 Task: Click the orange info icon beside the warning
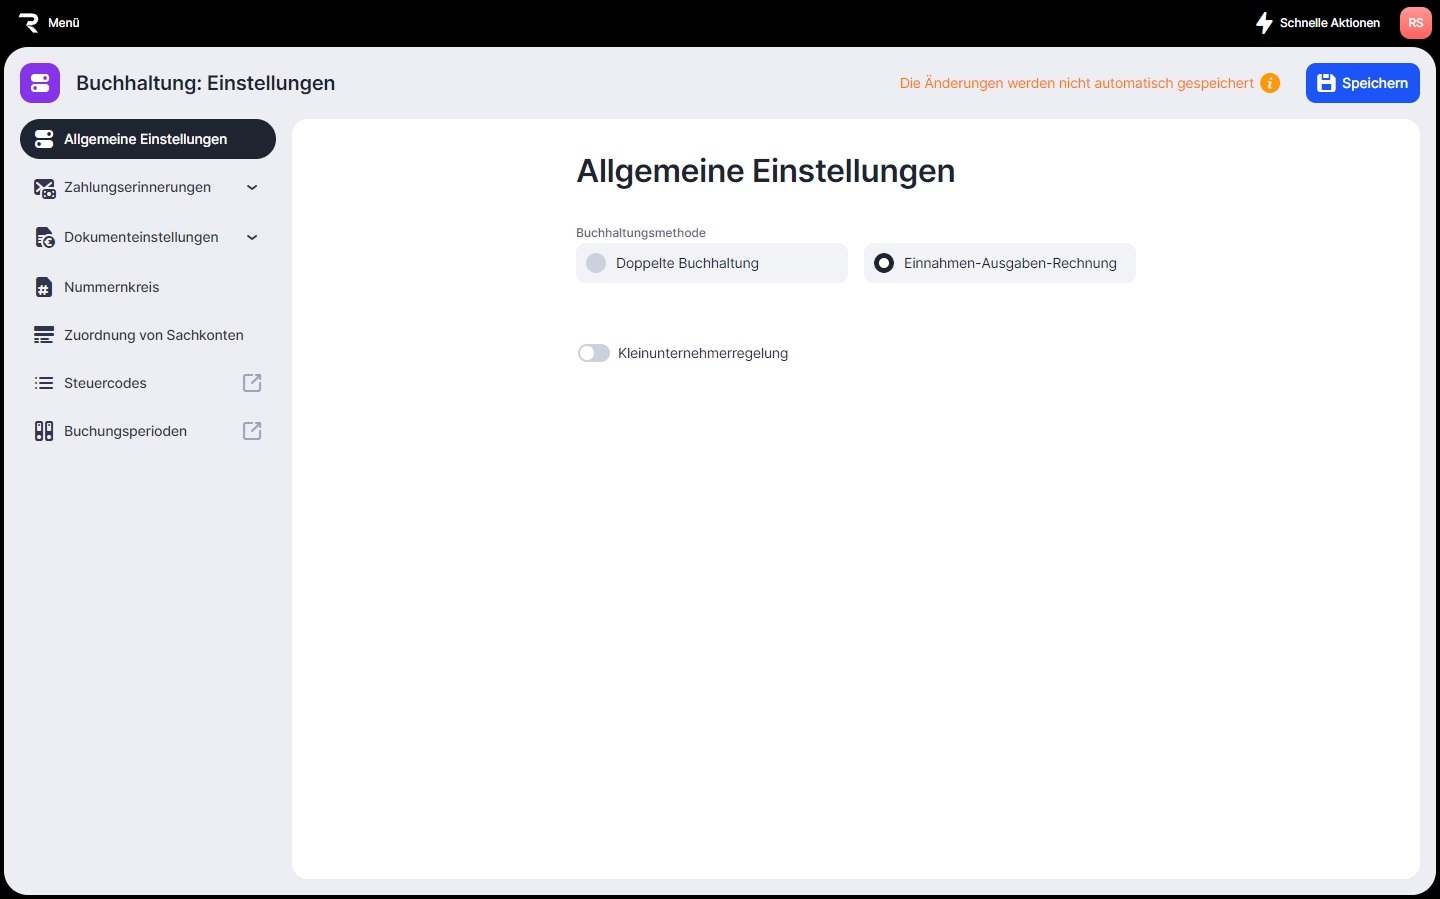[x=1270, y=83]
